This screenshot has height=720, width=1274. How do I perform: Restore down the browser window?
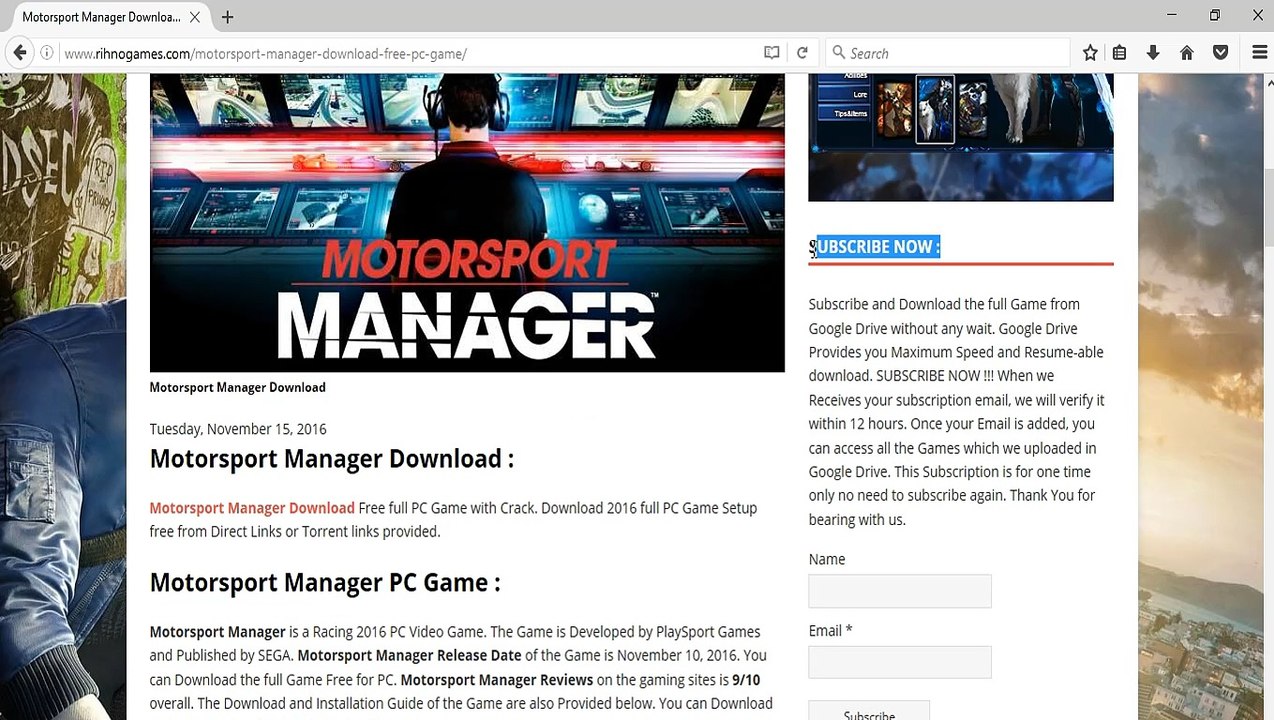tap(1214, 16)
